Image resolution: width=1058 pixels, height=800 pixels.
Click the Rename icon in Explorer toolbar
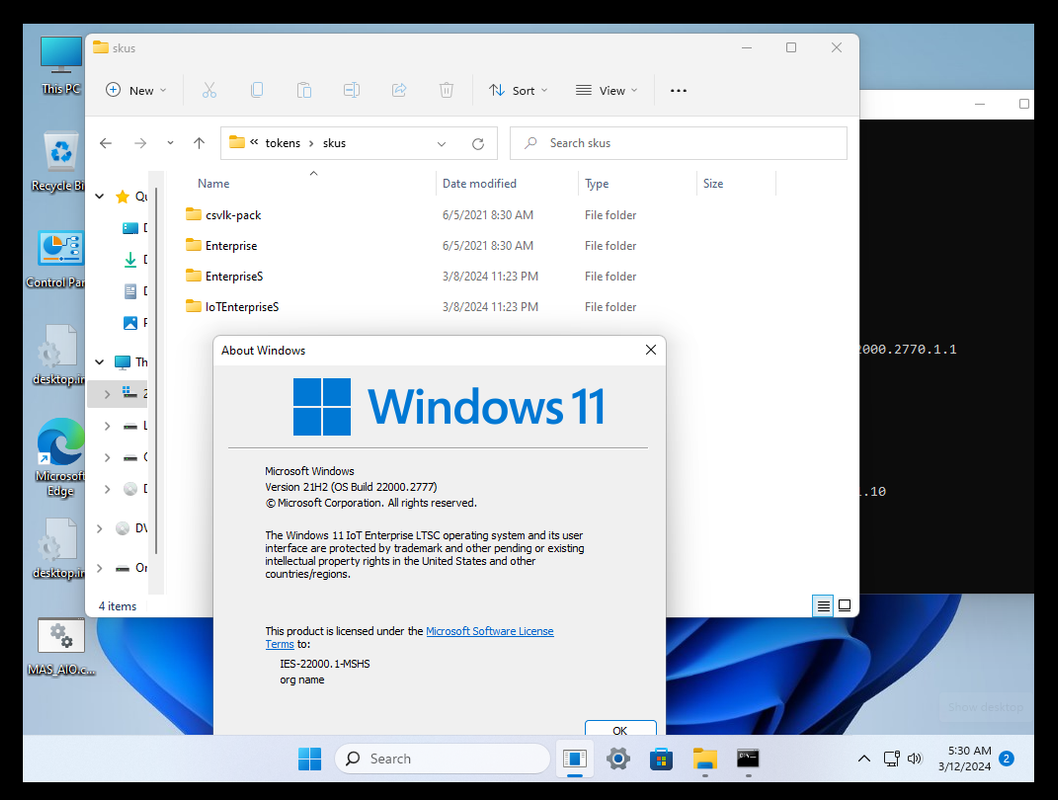(x=352, y=90)
